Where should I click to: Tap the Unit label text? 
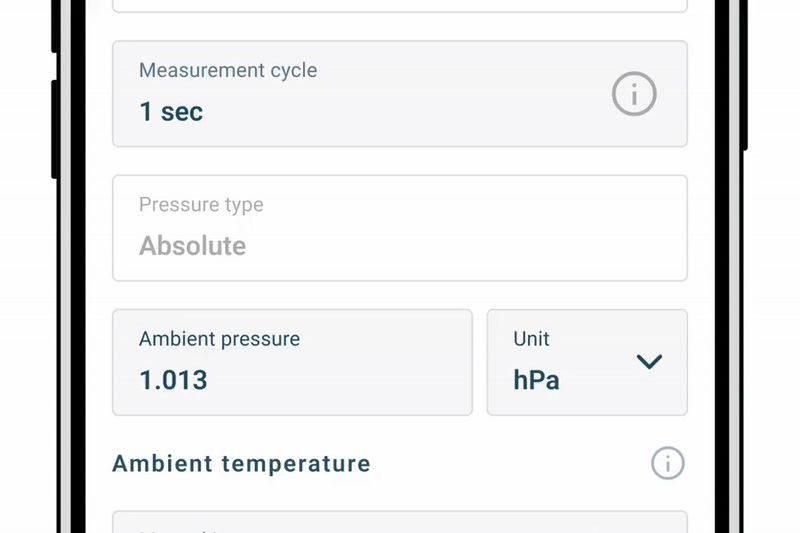pos(531,339)
